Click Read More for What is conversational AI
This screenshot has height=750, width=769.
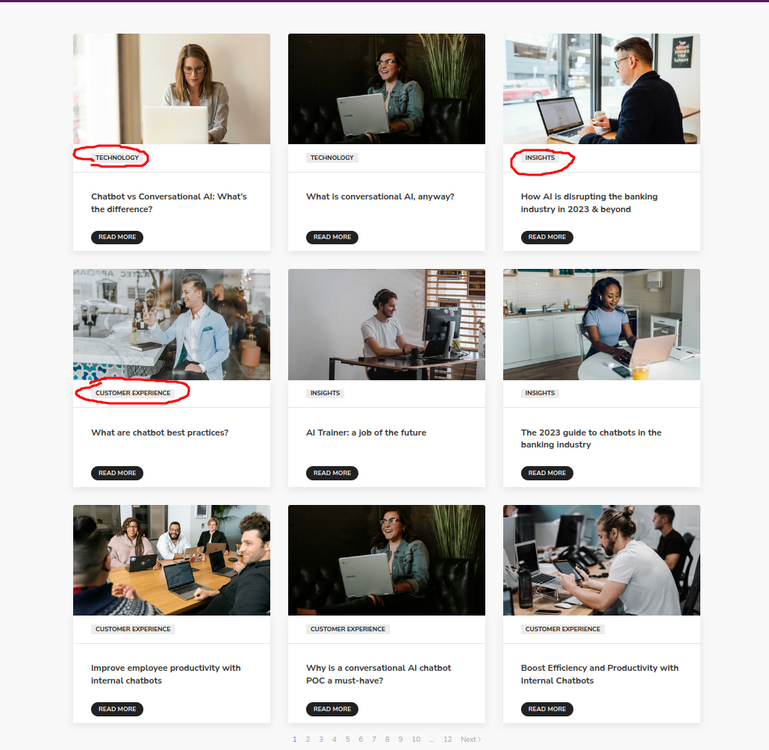332,237
